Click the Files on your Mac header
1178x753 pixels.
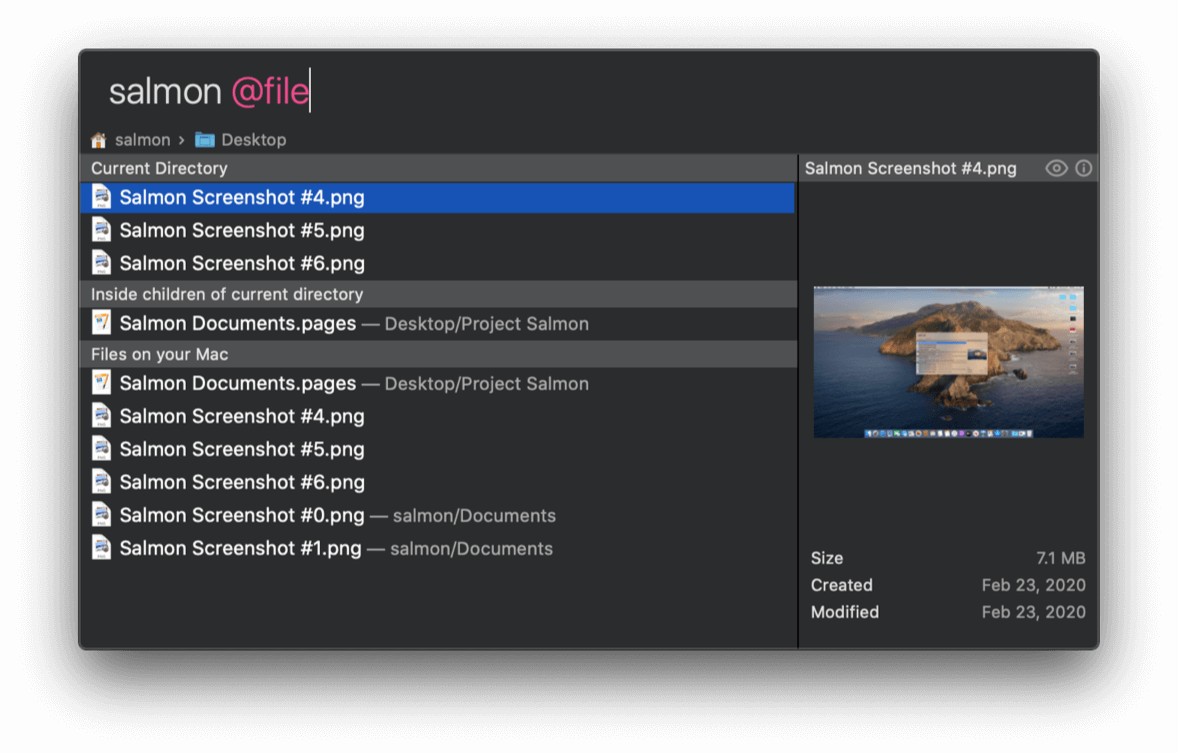click(437, 355)
